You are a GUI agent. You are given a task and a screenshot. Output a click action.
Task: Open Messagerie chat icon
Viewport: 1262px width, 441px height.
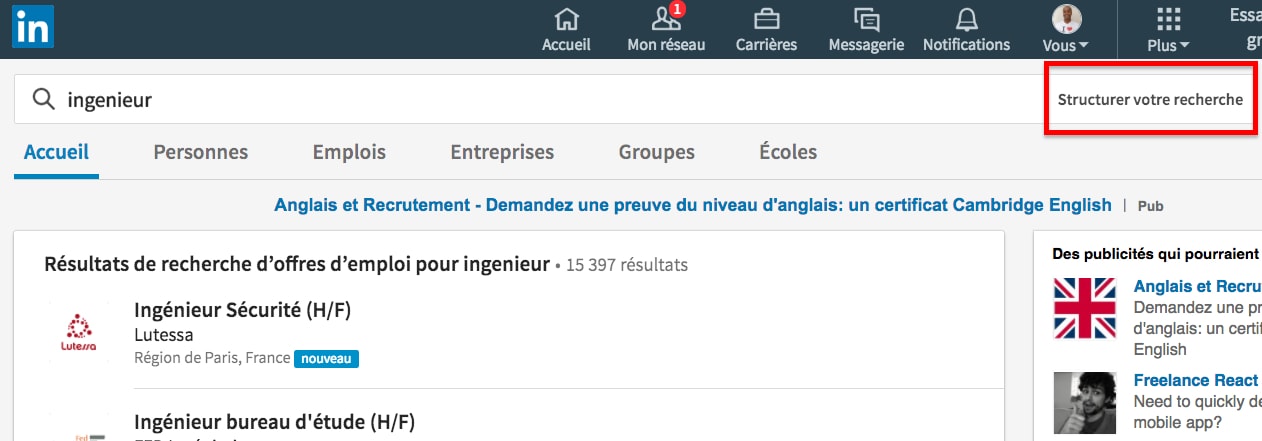click(866, 19)
